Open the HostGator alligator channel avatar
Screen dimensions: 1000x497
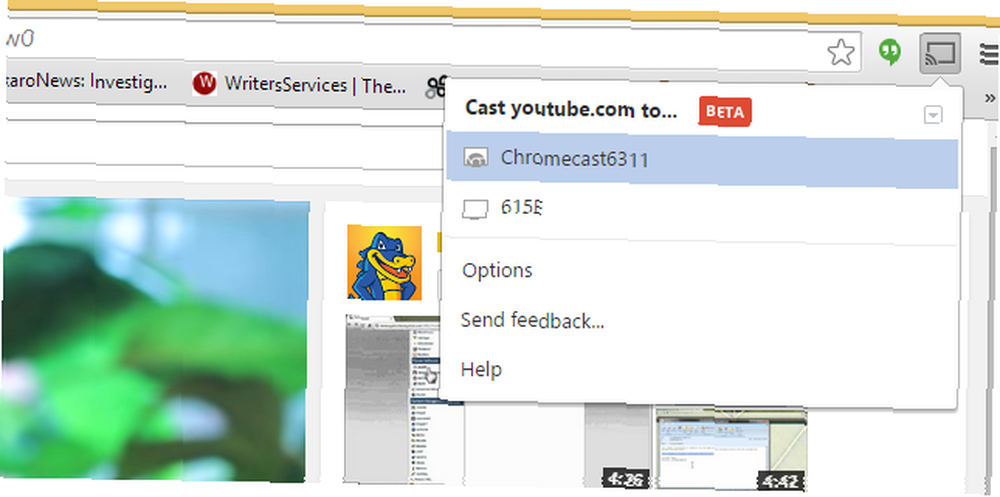click(384, 262)
